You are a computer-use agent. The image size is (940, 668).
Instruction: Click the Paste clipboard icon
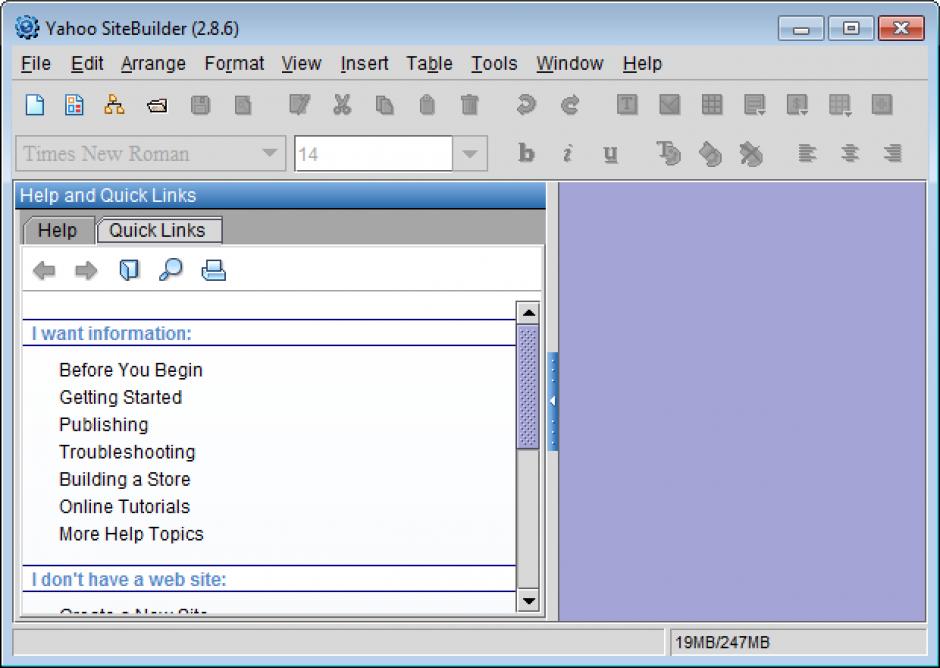click(427, 105)
